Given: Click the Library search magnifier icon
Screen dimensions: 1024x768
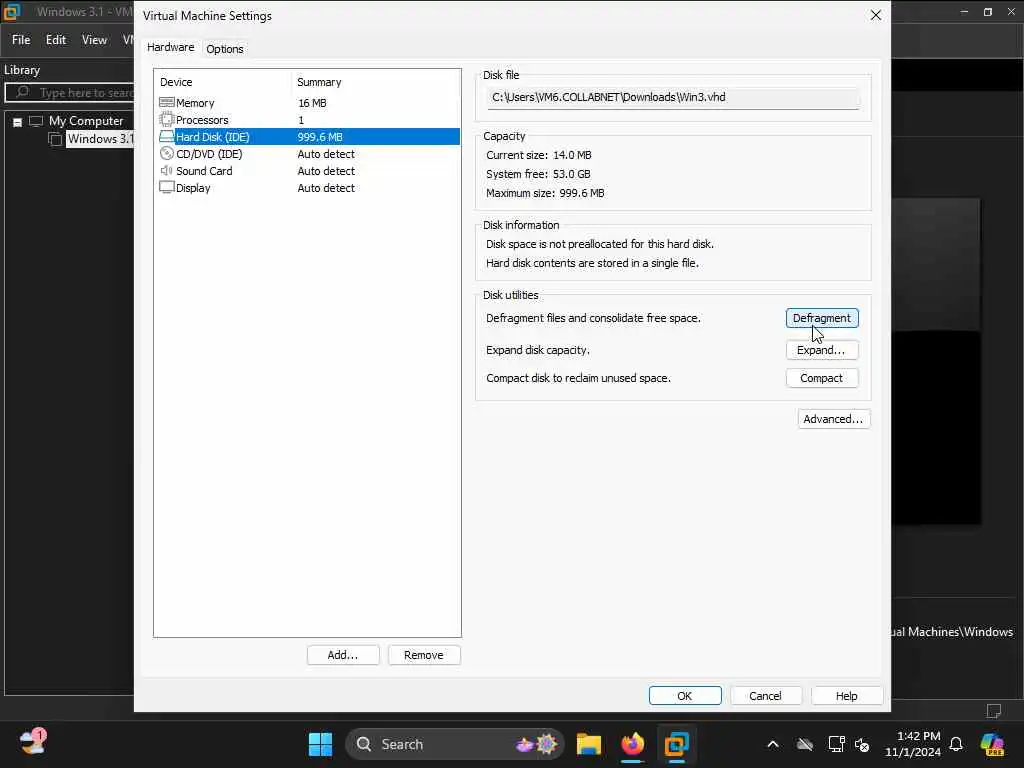Looking at the screenshot, I should tap(22, 92).
